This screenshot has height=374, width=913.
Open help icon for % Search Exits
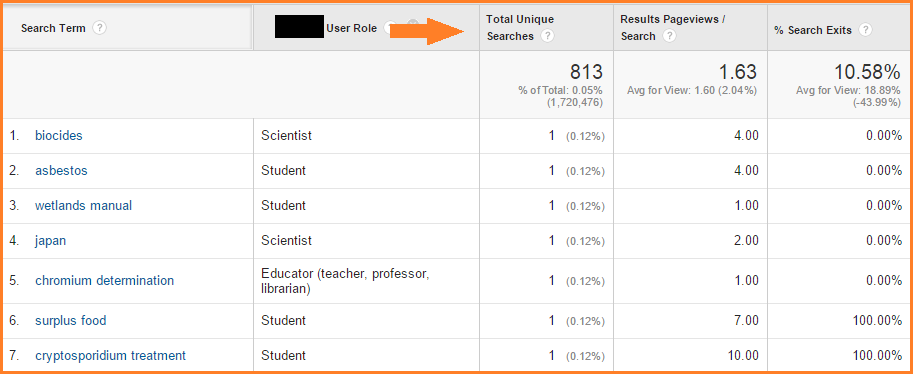865,30
